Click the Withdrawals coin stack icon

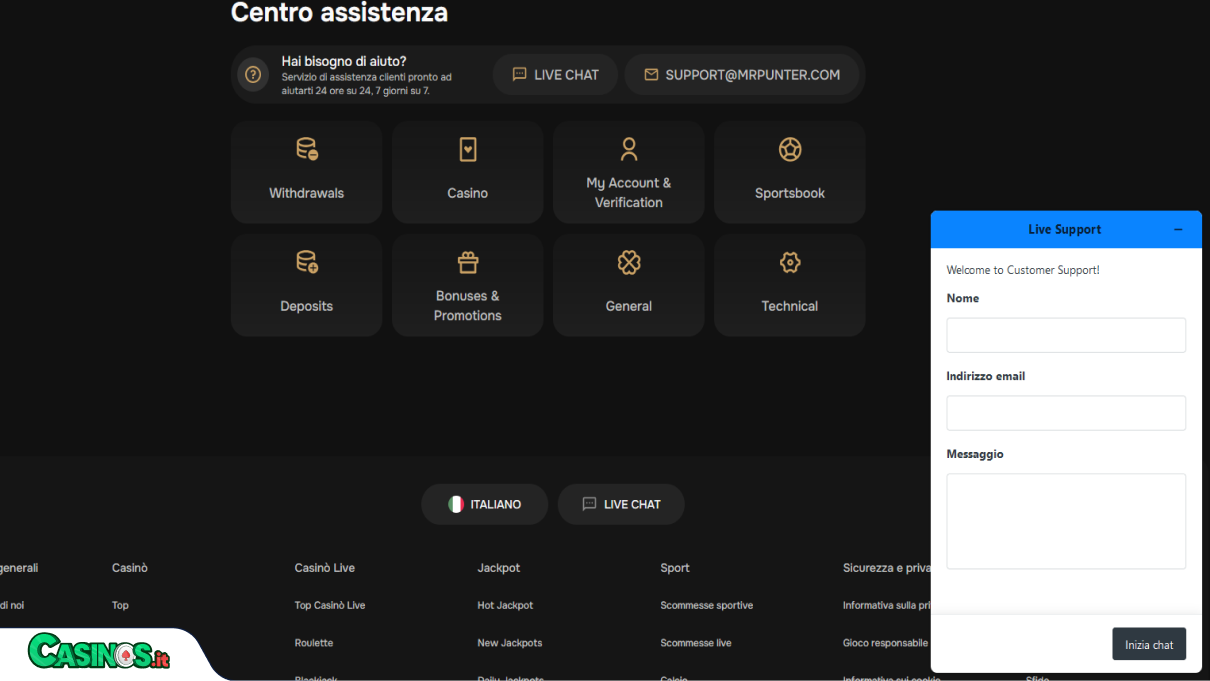click(307, 149)
